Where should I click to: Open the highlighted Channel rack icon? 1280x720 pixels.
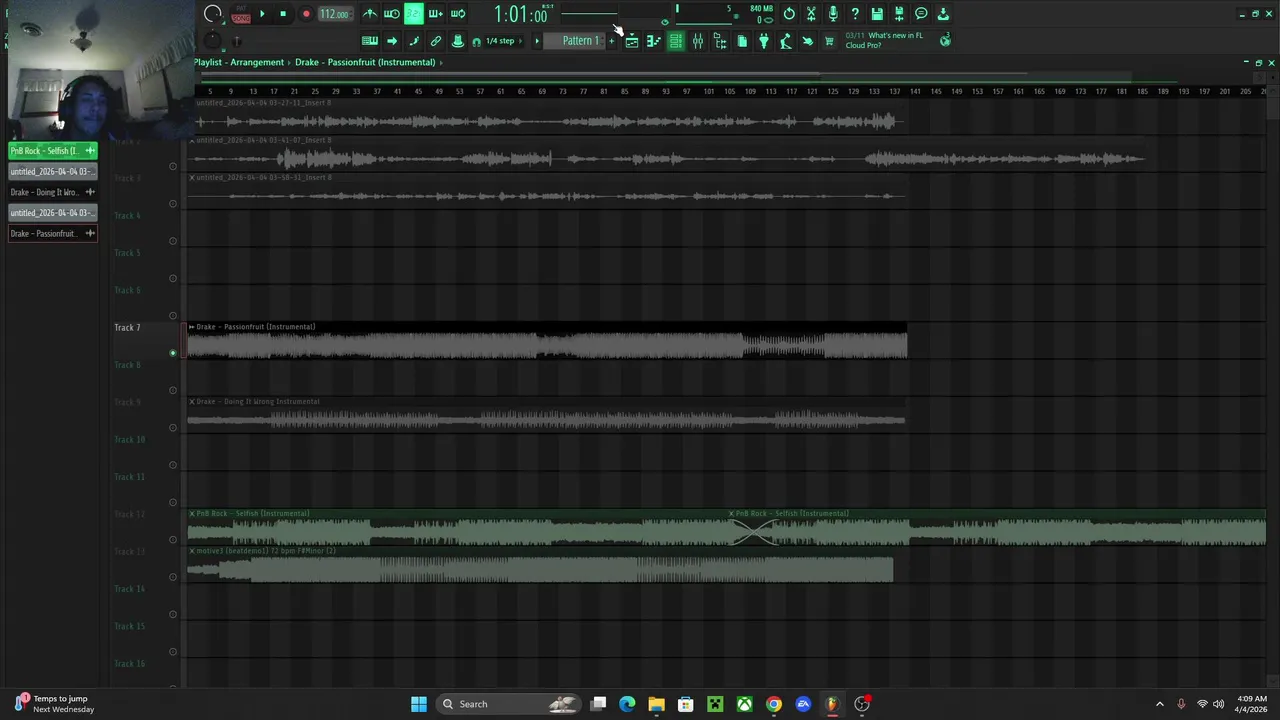[x=676, y=41]
